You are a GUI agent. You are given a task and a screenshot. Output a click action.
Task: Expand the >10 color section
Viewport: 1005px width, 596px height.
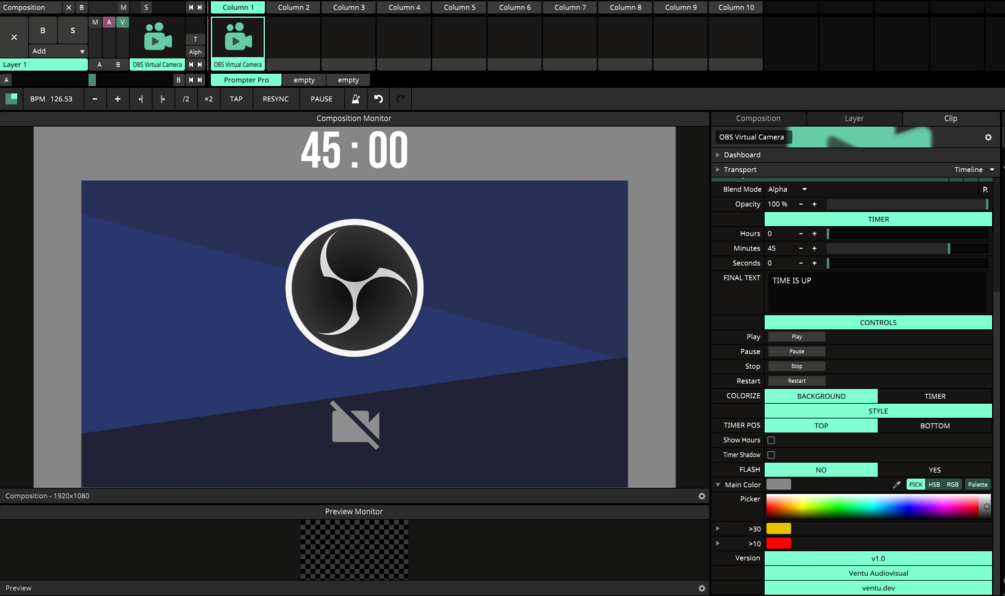717,543
